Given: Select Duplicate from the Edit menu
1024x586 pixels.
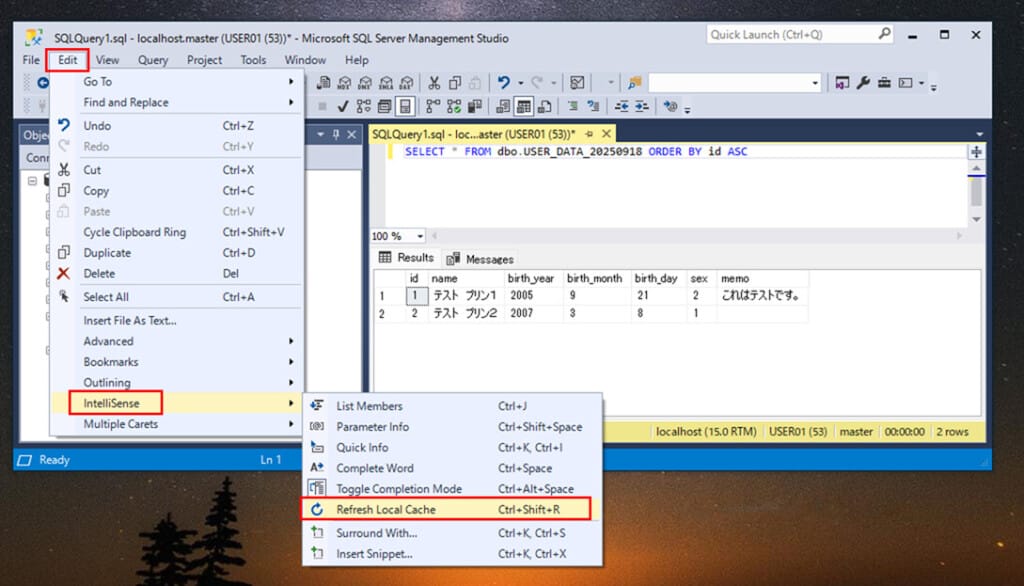Looking at the screenshot, I should click(108, 253).
